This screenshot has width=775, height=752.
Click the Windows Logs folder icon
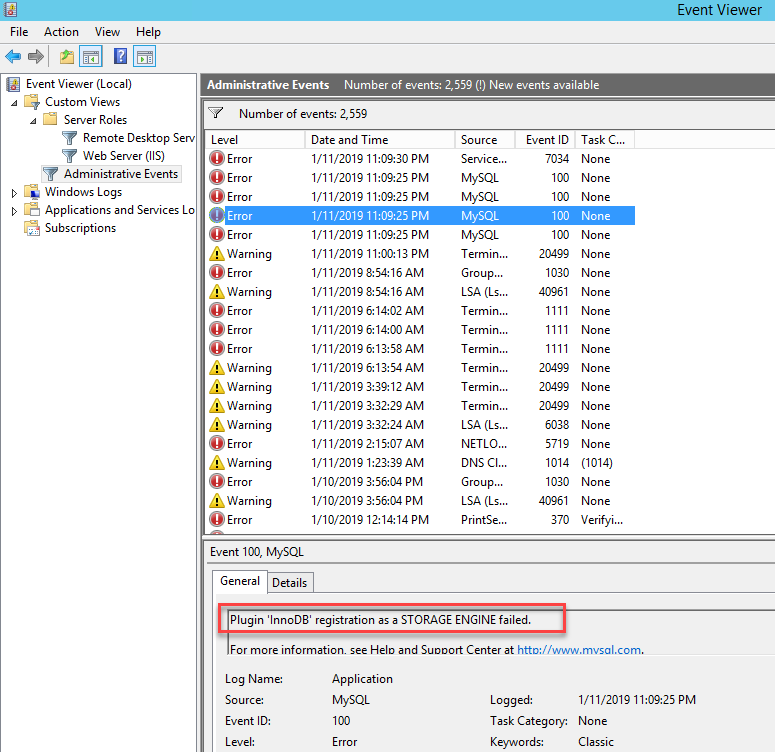pyautogui.click(x=33, y=192)
